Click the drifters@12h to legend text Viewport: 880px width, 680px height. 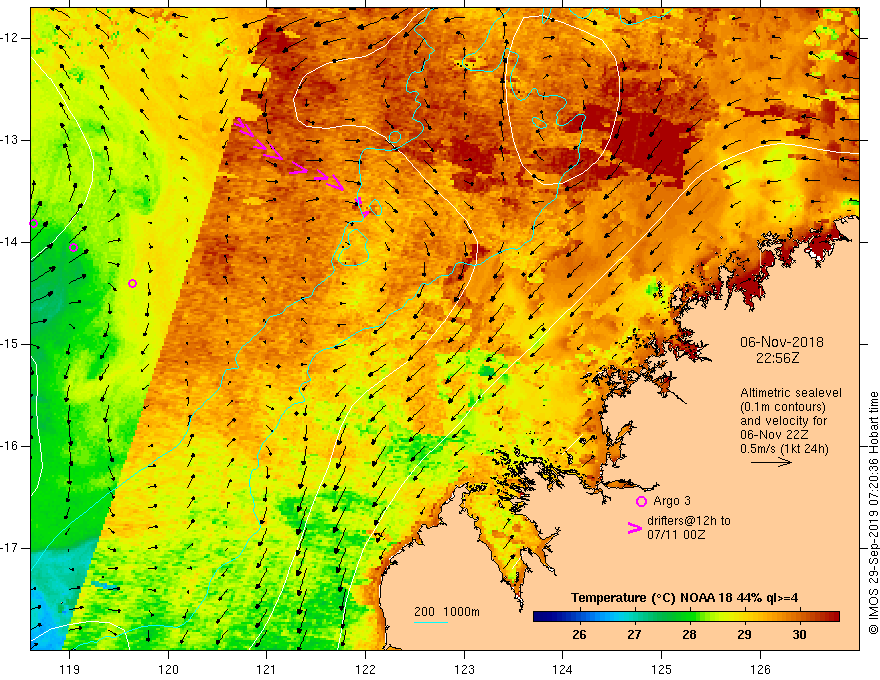pos(689,521)
